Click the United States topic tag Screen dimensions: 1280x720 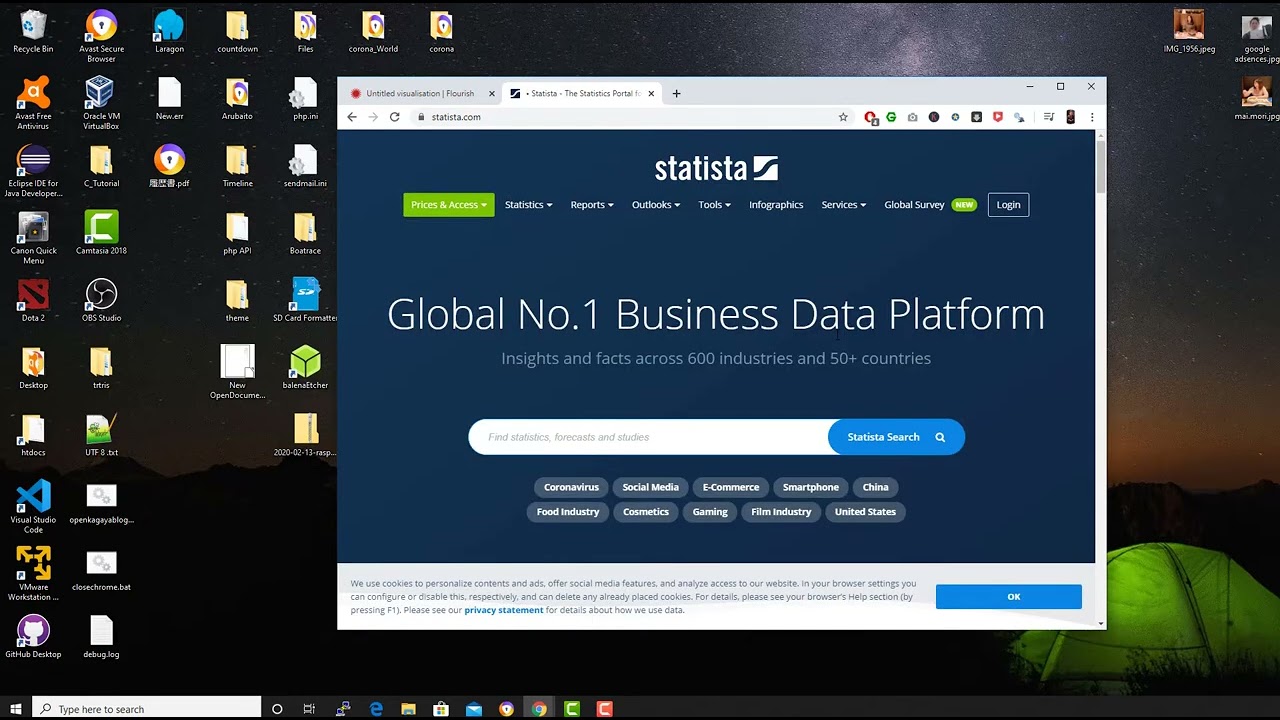[865, 512]
